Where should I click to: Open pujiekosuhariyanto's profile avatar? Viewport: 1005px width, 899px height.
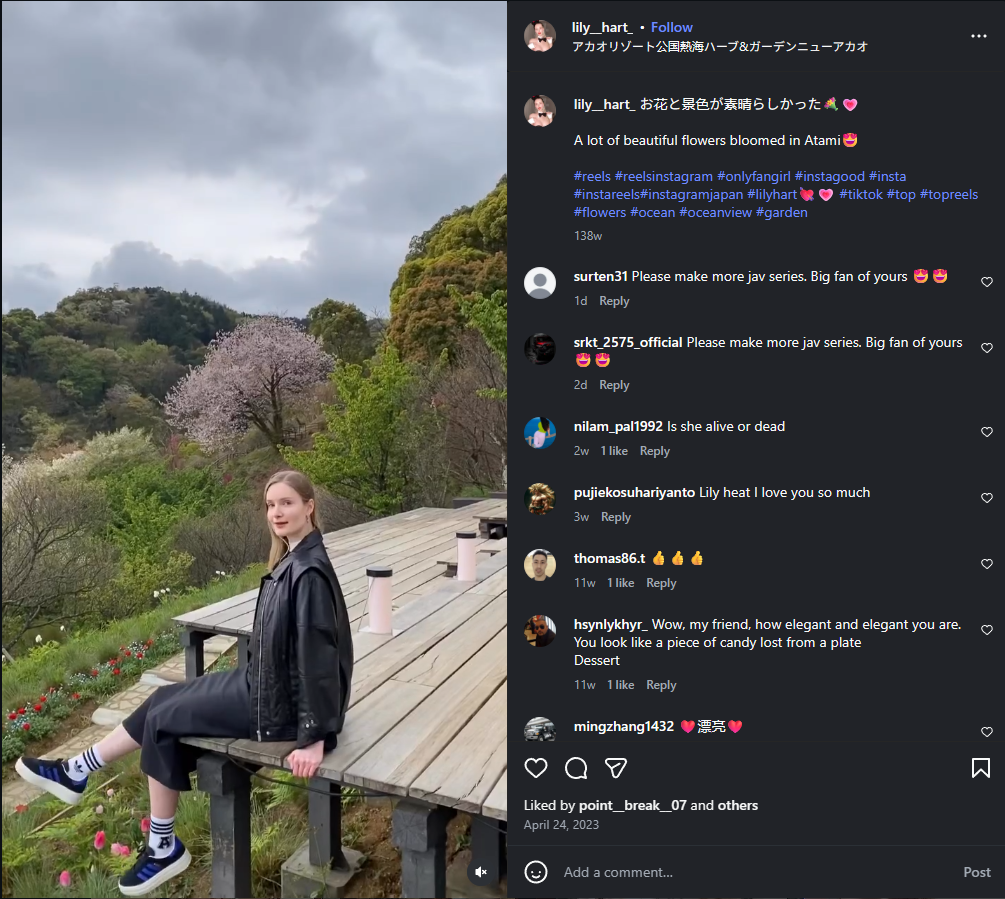tap(540, 499)
